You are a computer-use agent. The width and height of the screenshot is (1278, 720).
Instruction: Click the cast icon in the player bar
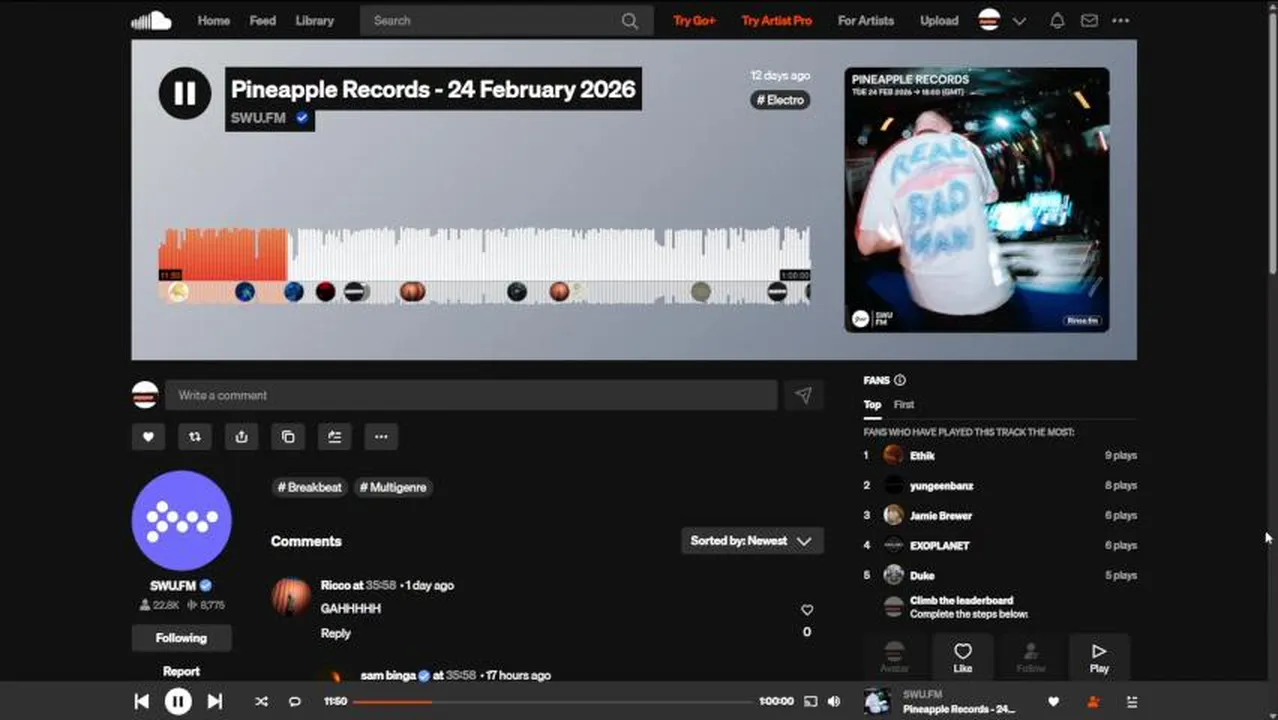[811, 702]
